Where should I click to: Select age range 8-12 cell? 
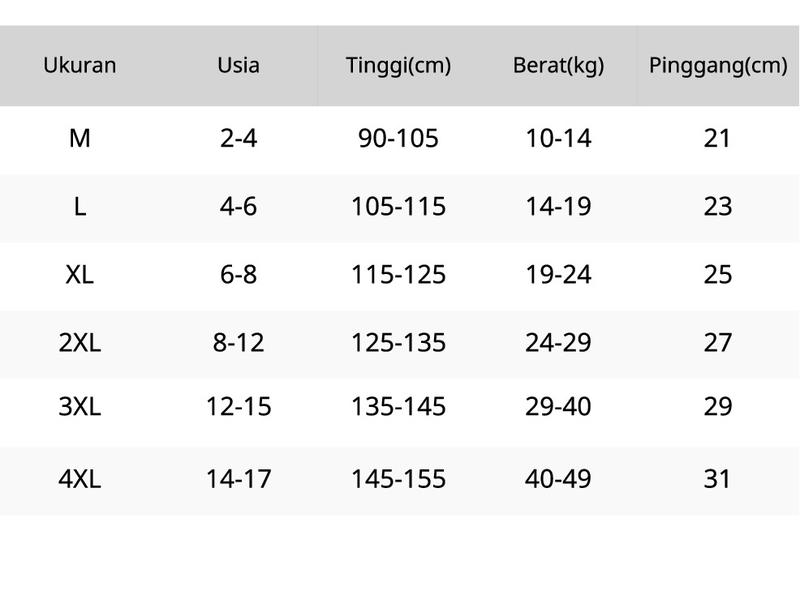click(238, 342)
